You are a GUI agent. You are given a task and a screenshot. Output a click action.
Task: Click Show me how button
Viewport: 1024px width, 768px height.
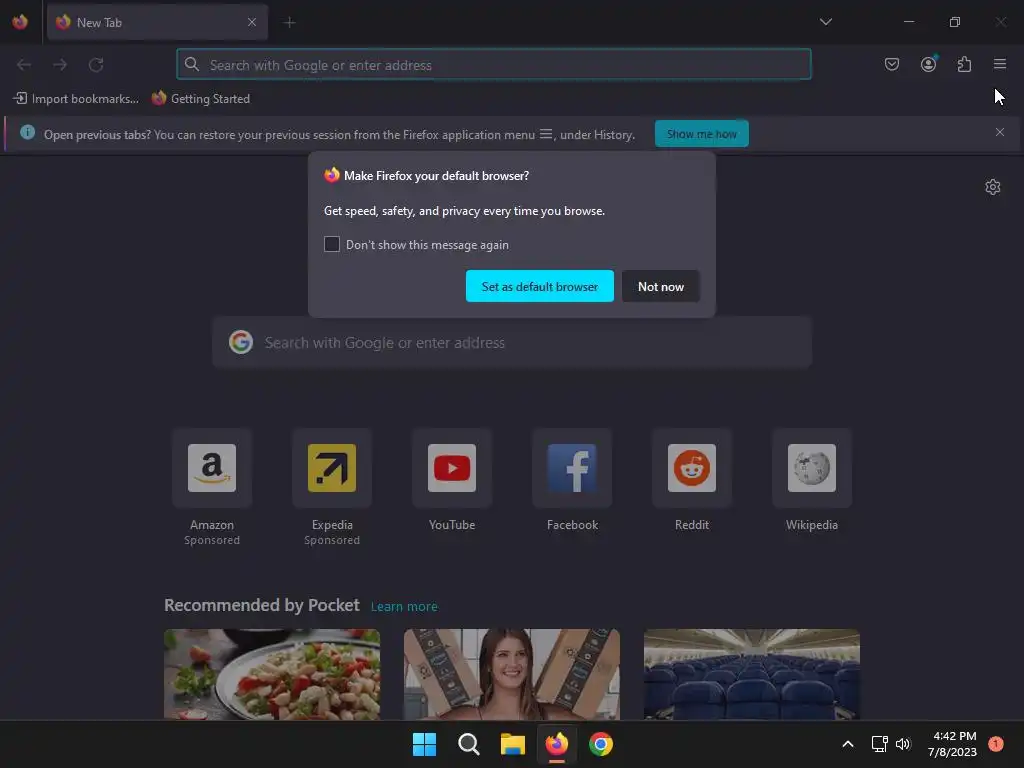point(701,134)
